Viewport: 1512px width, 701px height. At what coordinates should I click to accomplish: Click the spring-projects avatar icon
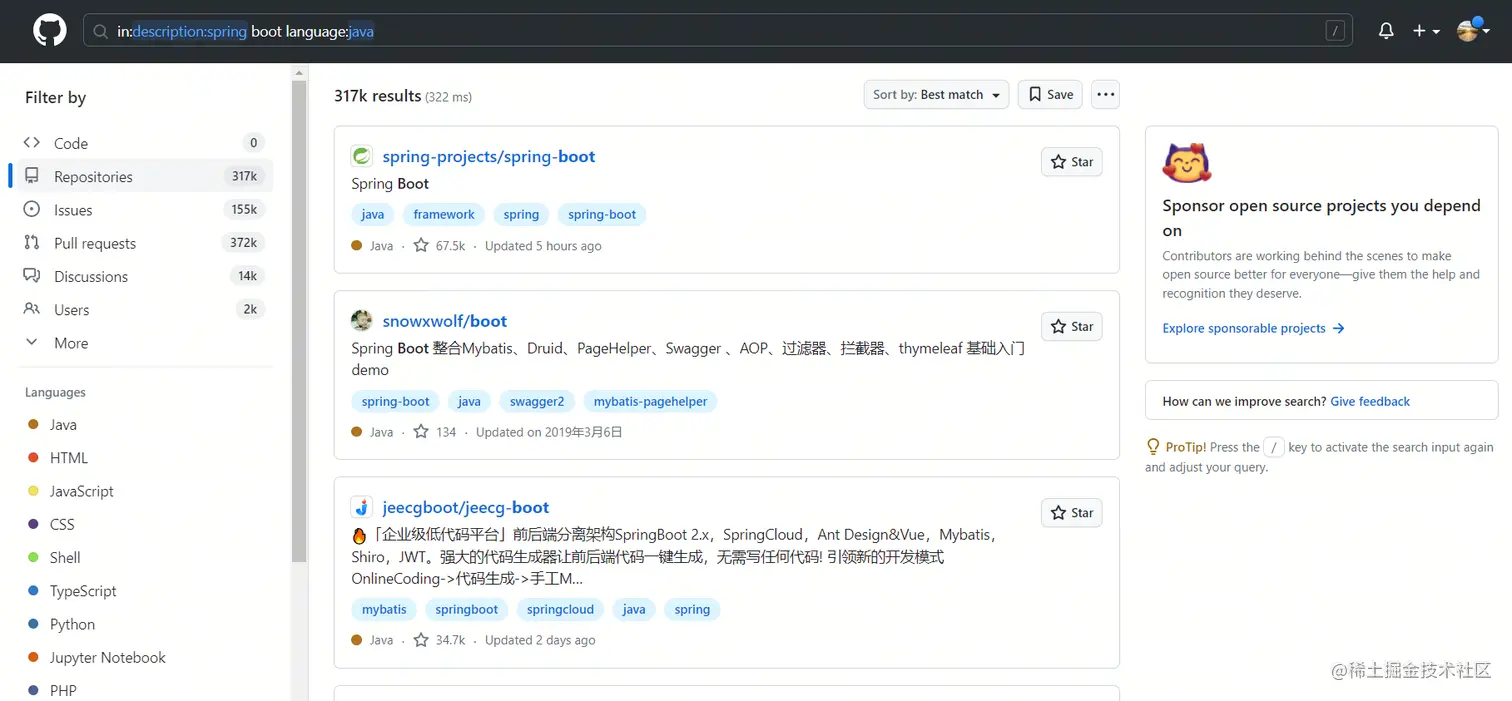pyautogui.click(x=362, y=156)
